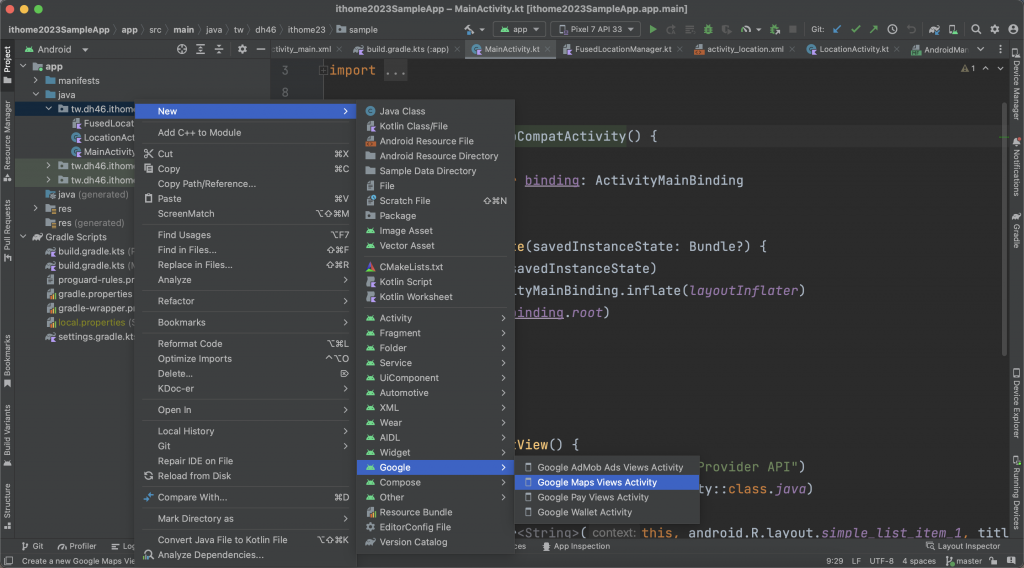Open Resource Manager side panel

click(x=7, y=141)
